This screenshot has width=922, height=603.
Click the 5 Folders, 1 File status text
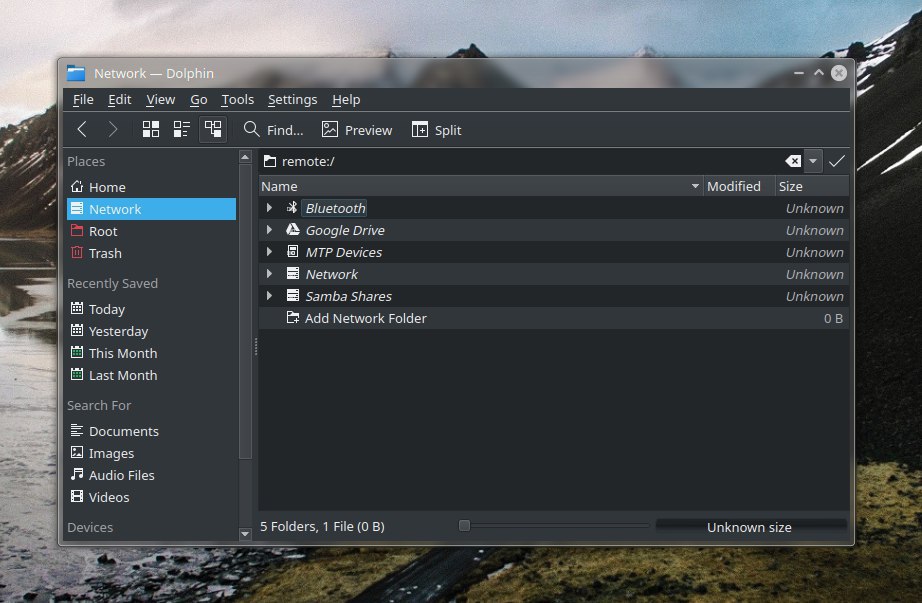click(x=322, y=527)
